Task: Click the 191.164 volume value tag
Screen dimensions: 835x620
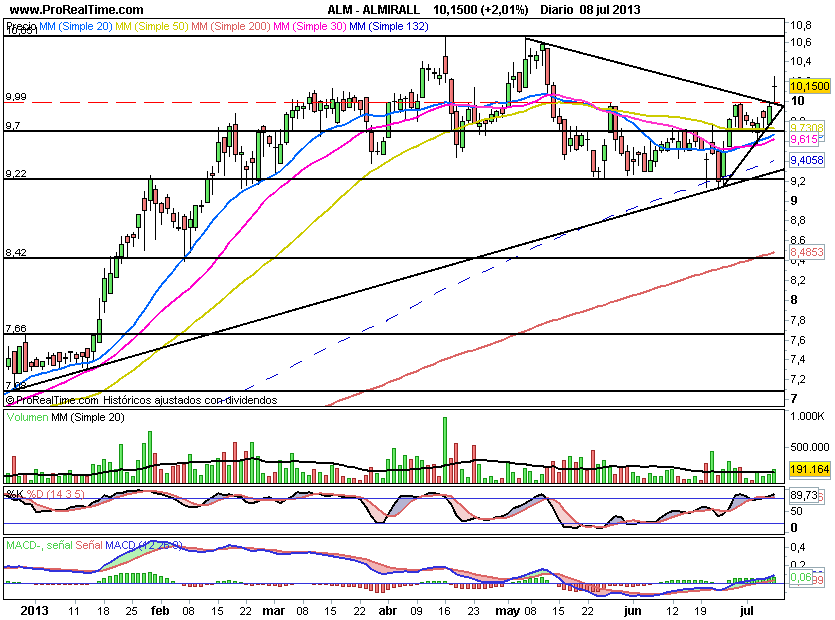Action: pyautogui.click(x=809, y=469)
